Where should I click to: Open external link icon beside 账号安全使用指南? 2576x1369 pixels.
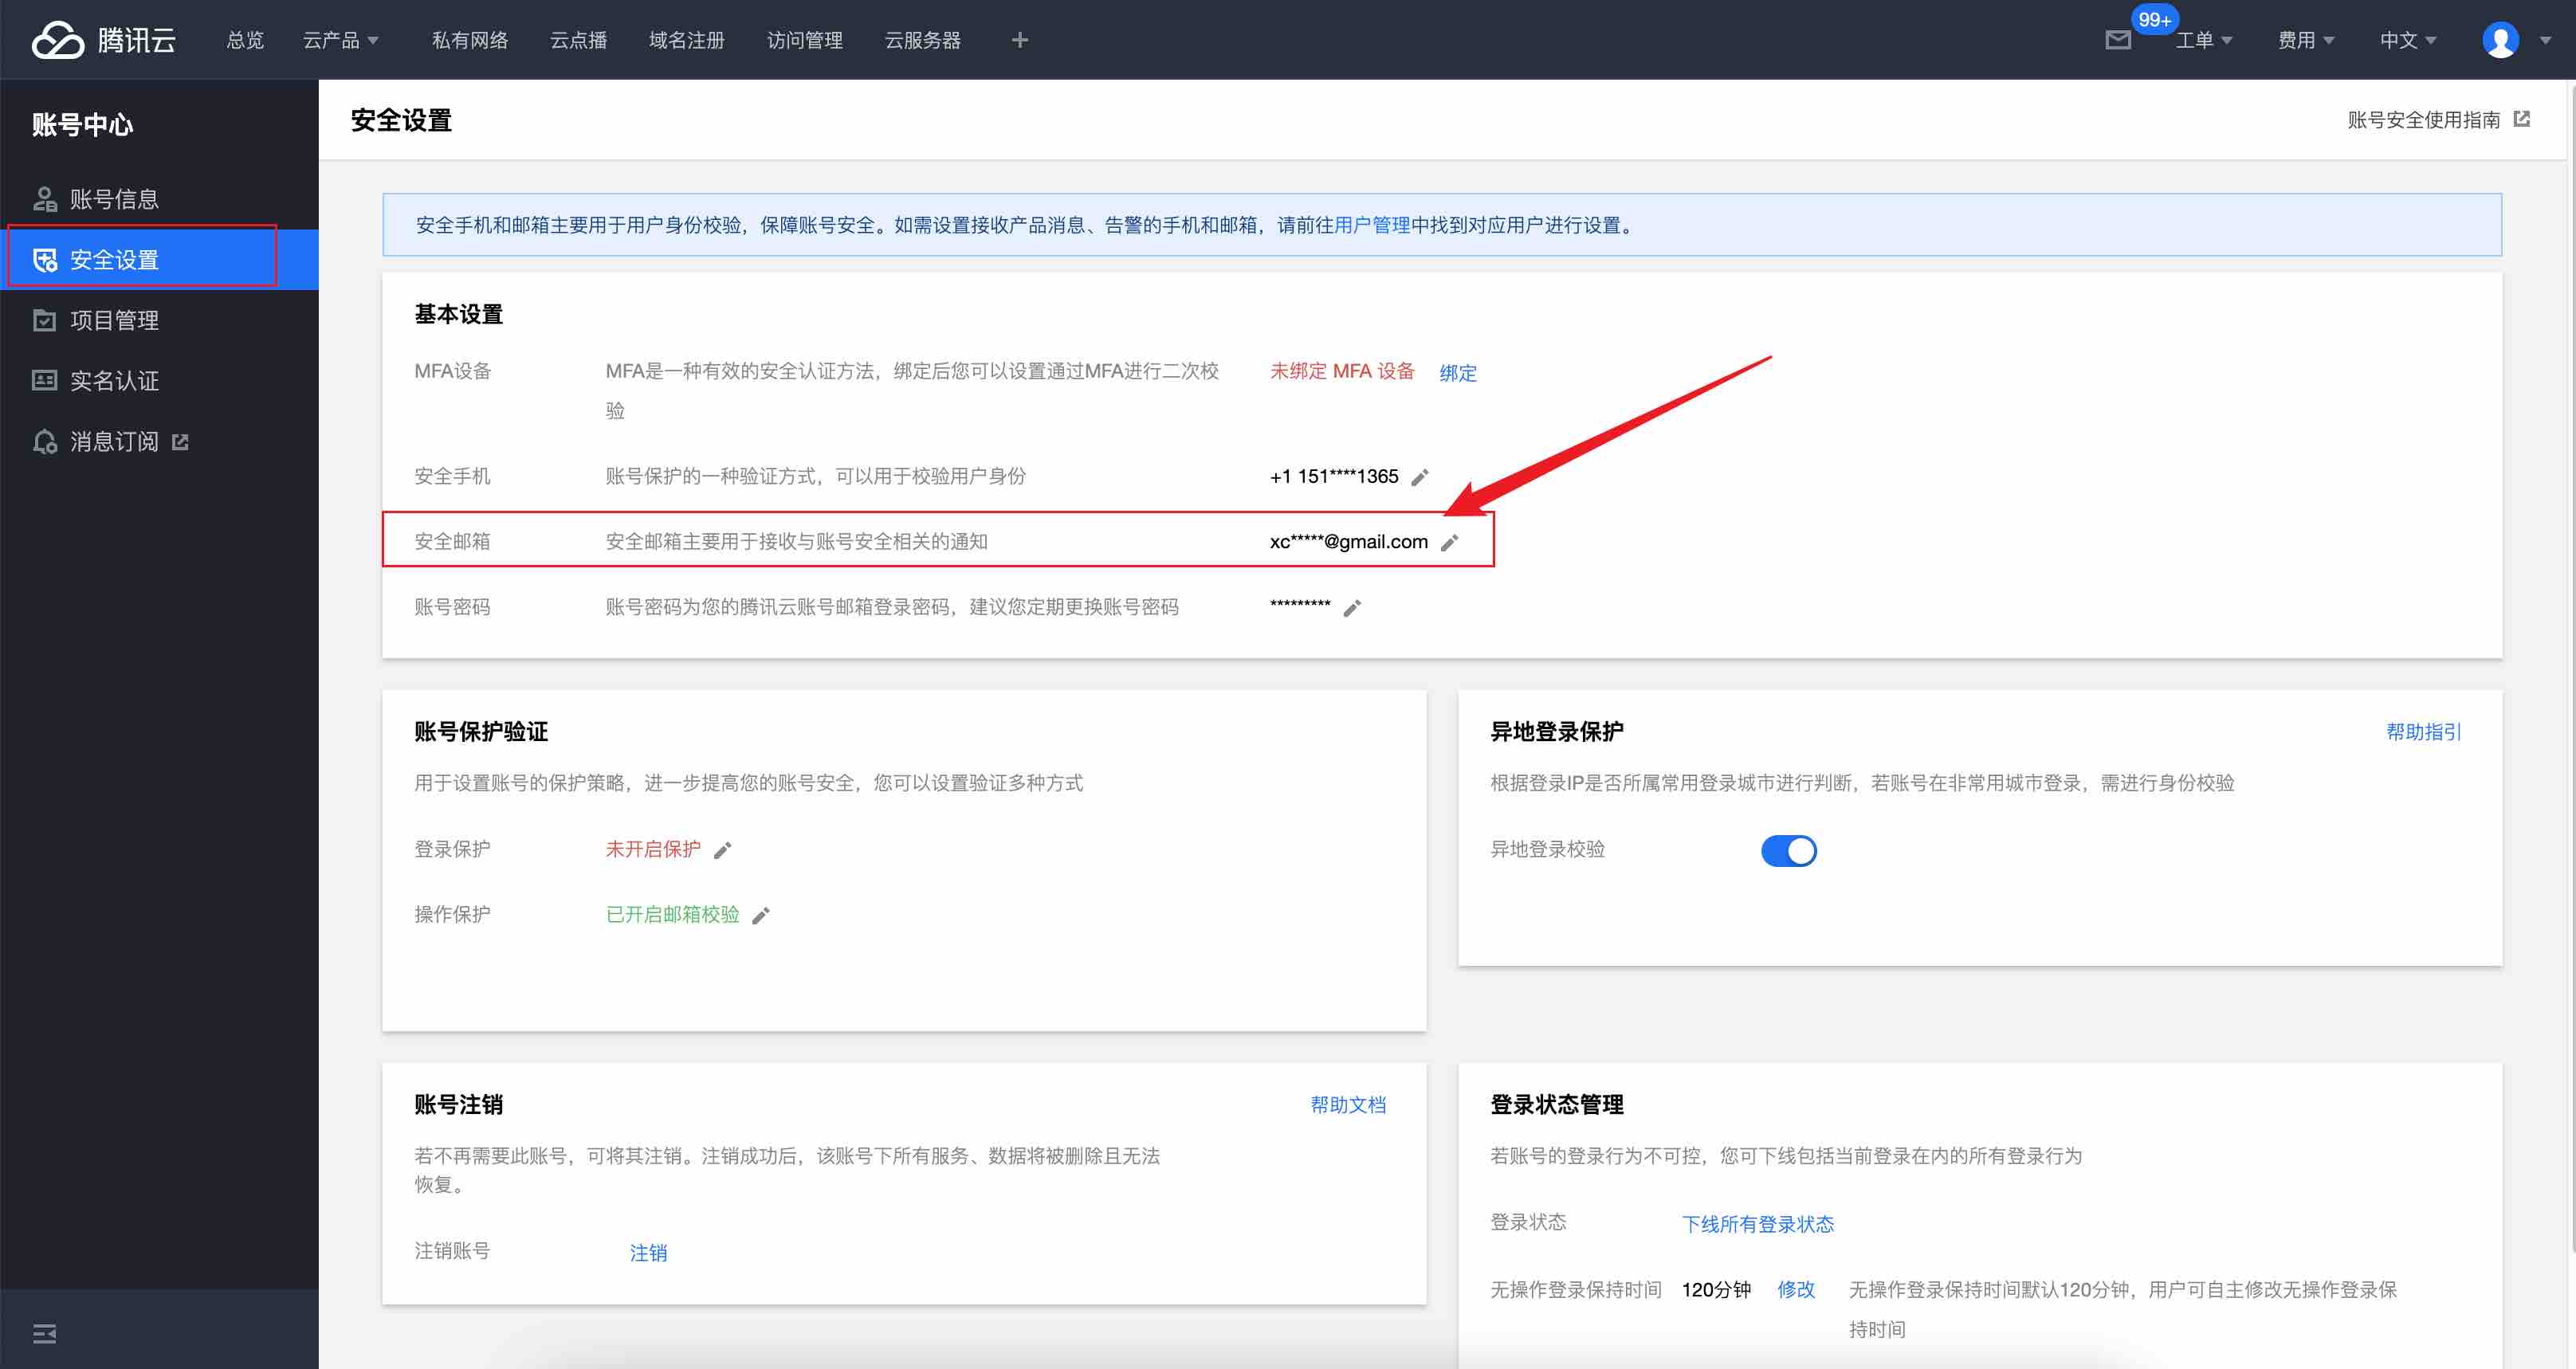[x=2522, y=119]
